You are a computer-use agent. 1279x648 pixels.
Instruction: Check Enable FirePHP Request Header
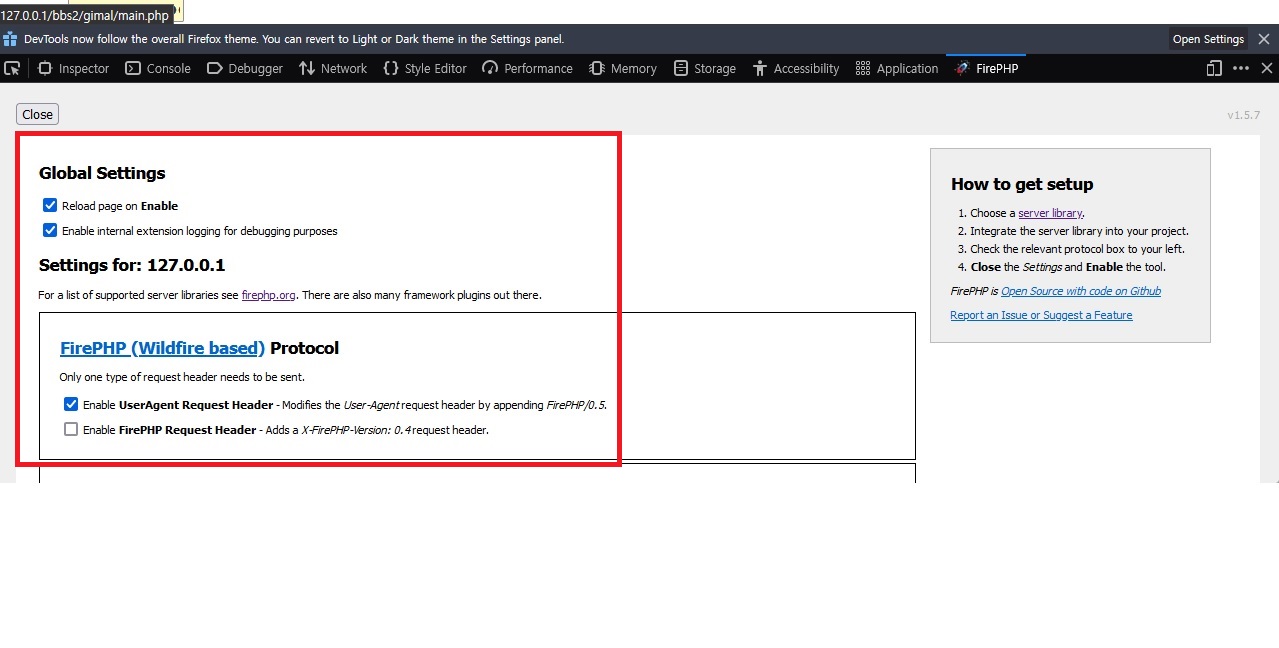point(71,429)
